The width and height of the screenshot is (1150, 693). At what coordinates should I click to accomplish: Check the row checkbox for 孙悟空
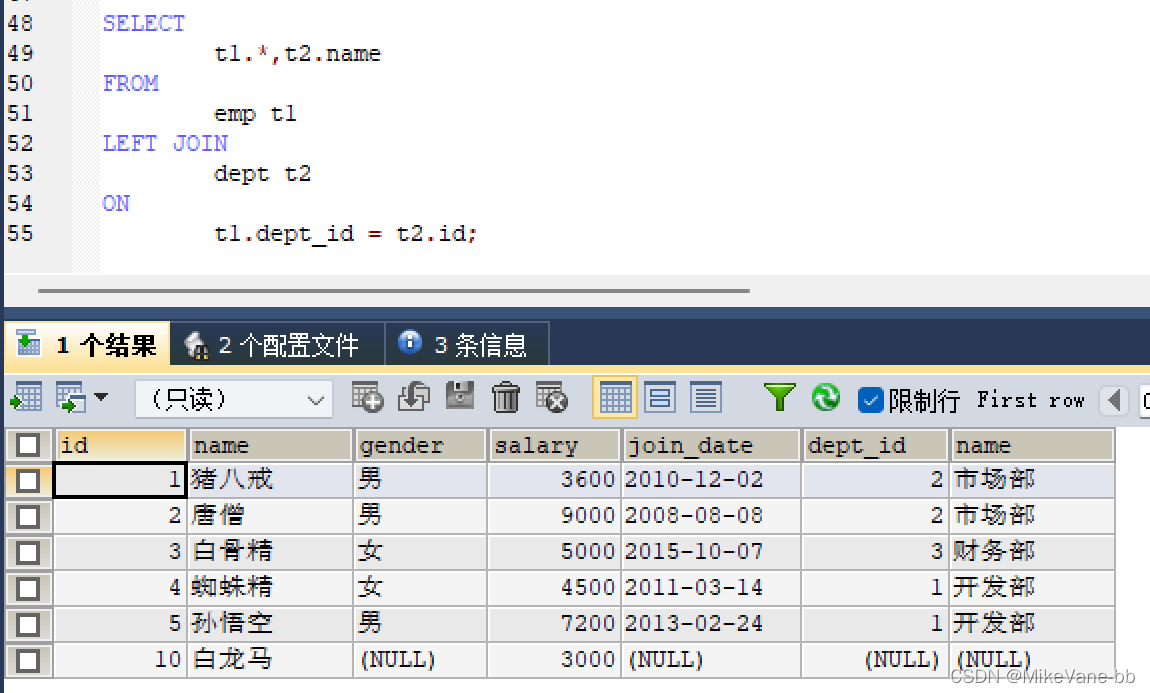pos(28,624)
